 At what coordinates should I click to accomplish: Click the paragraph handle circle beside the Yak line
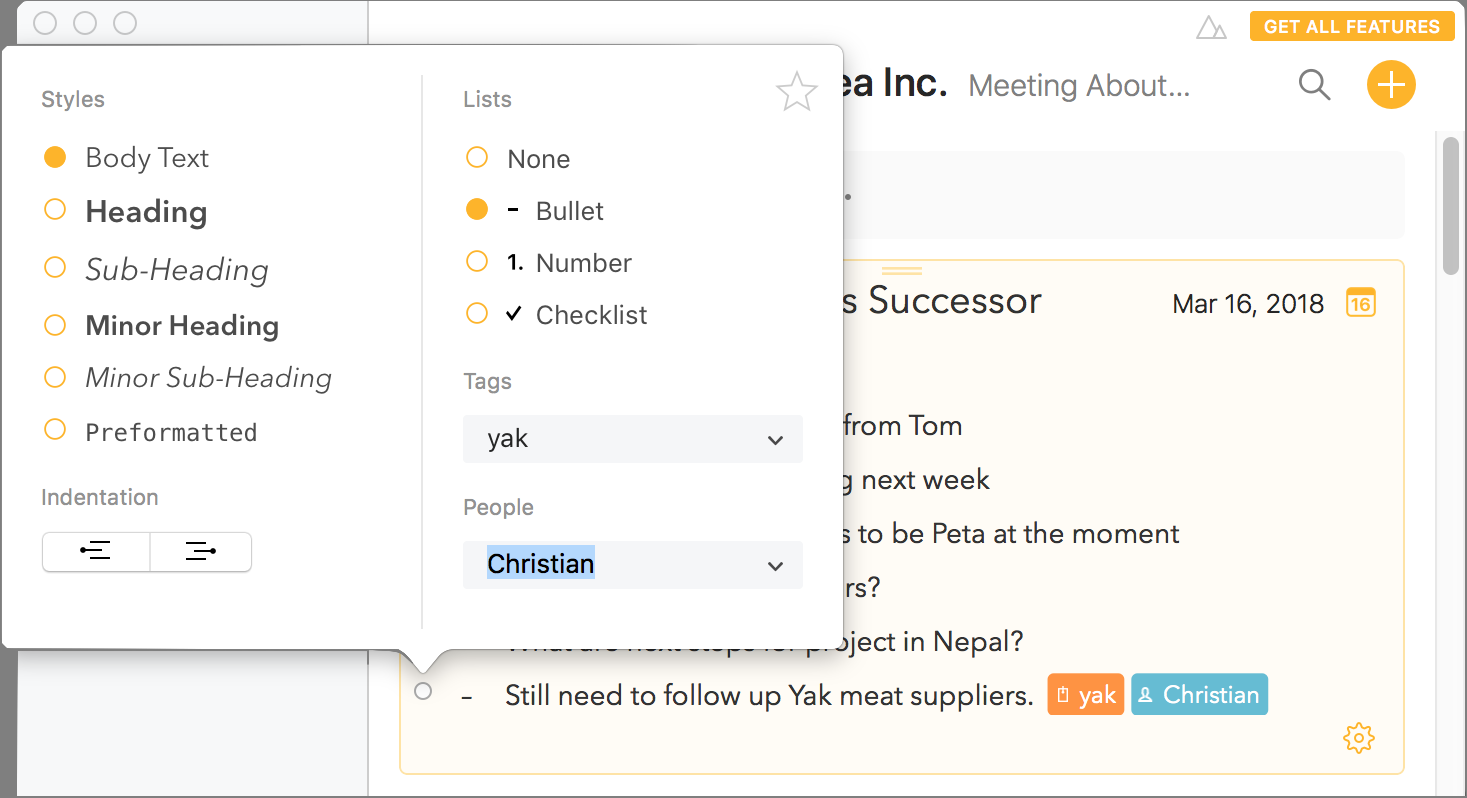pos(423,691)
